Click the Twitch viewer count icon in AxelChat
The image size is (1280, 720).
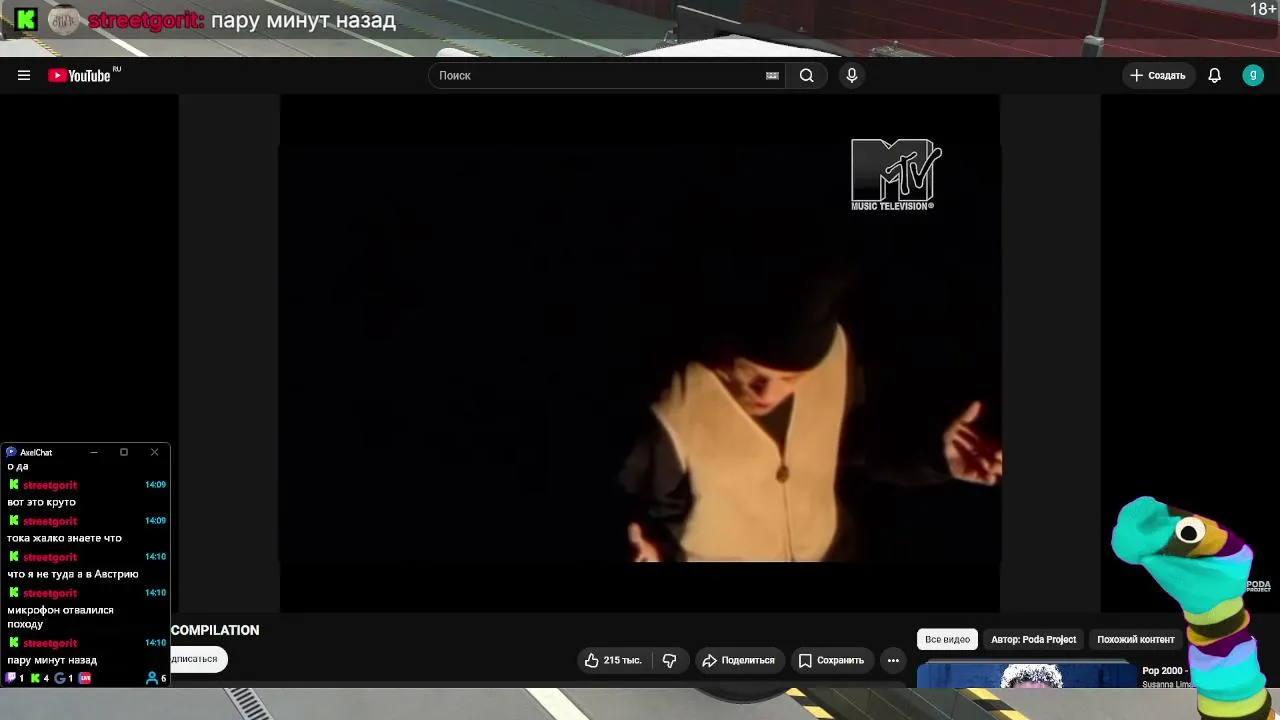click(x=11, y=678)
